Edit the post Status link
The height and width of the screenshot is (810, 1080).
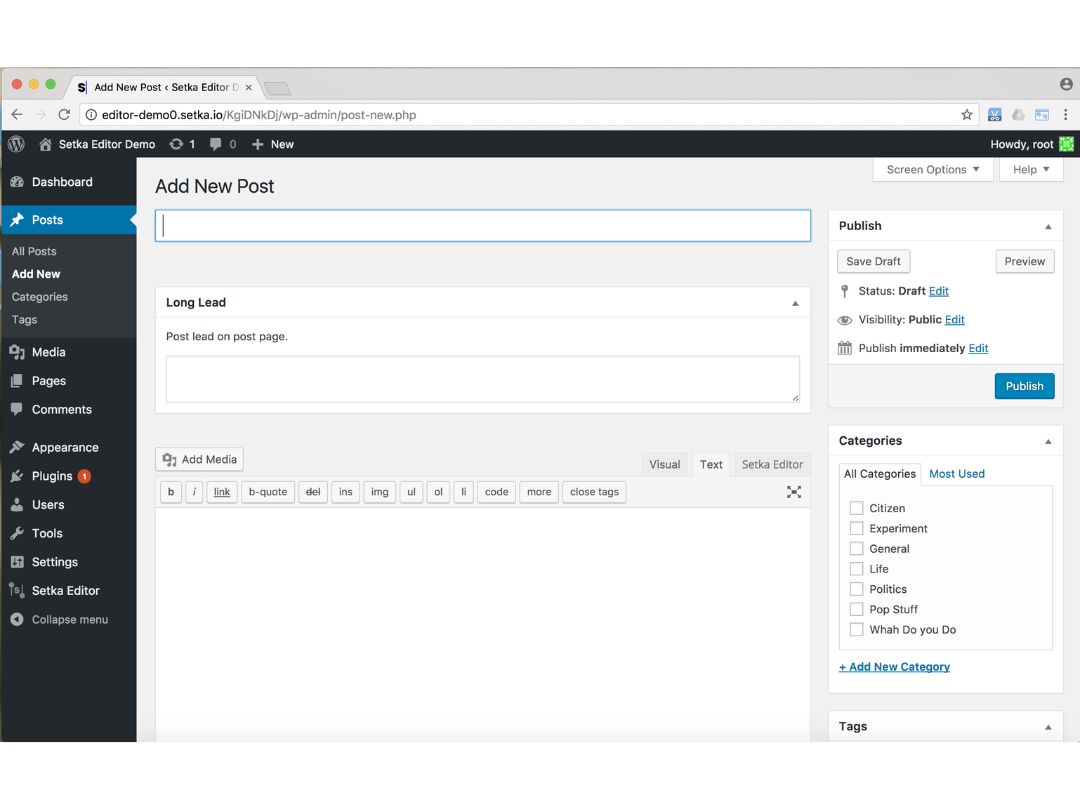click(x=938, y=291)
